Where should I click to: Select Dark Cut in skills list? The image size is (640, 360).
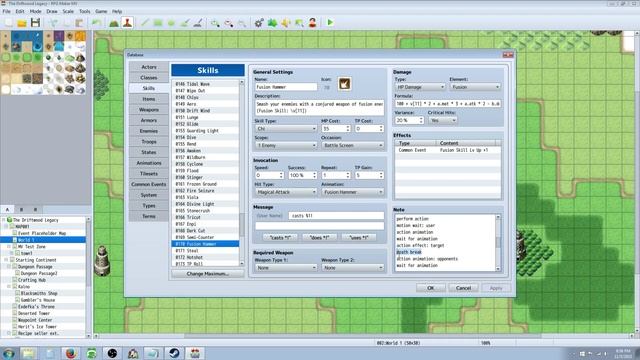click(205, 231)
